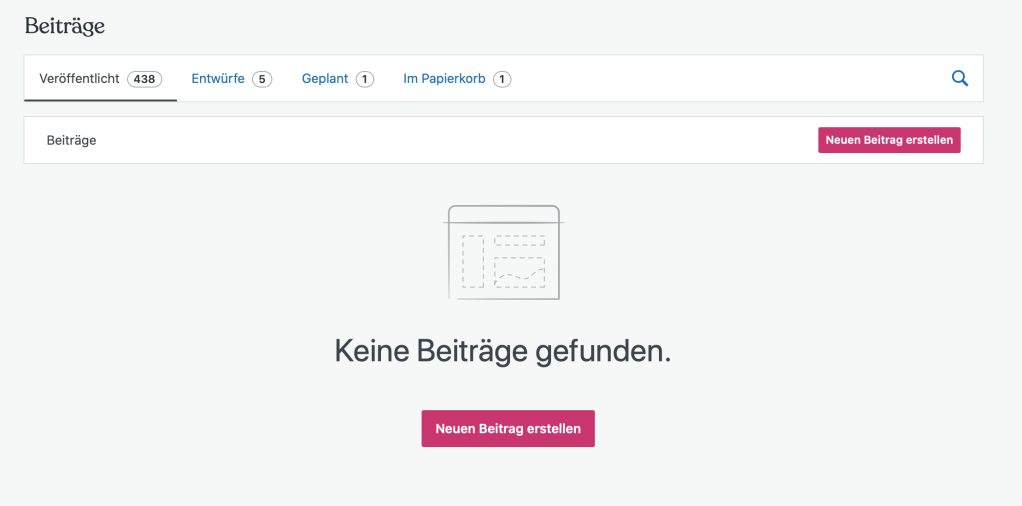Click the tall dashed sidebar box in the illustration
Viewport: 1022px width, 506px height.
[473, 261]
